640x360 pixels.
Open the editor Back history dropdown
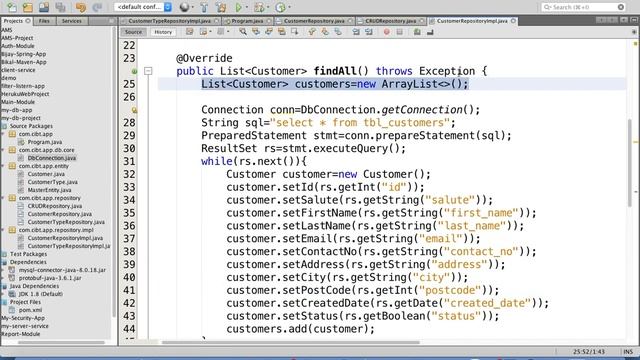tap(210, 32)
